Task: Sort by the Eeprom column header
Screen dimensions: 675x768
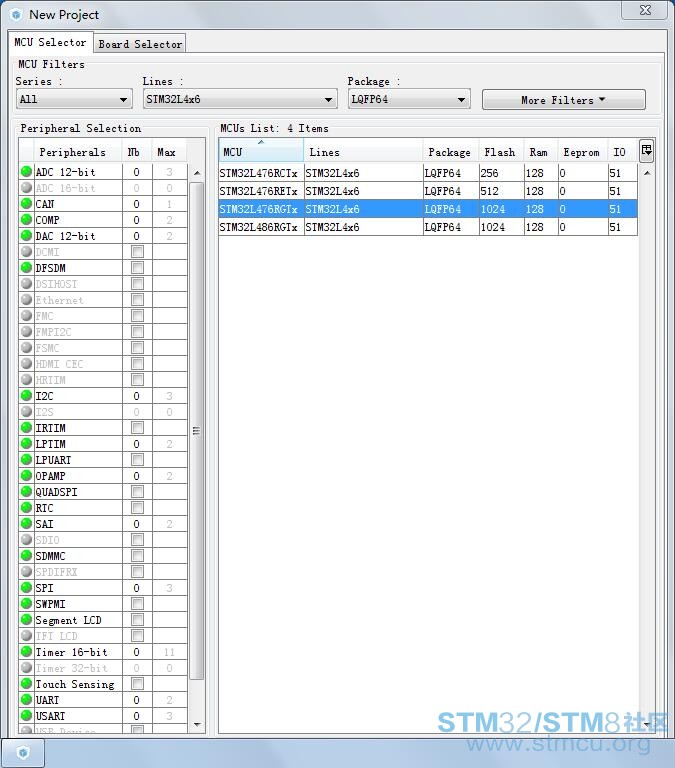Action: click(582, 152)
